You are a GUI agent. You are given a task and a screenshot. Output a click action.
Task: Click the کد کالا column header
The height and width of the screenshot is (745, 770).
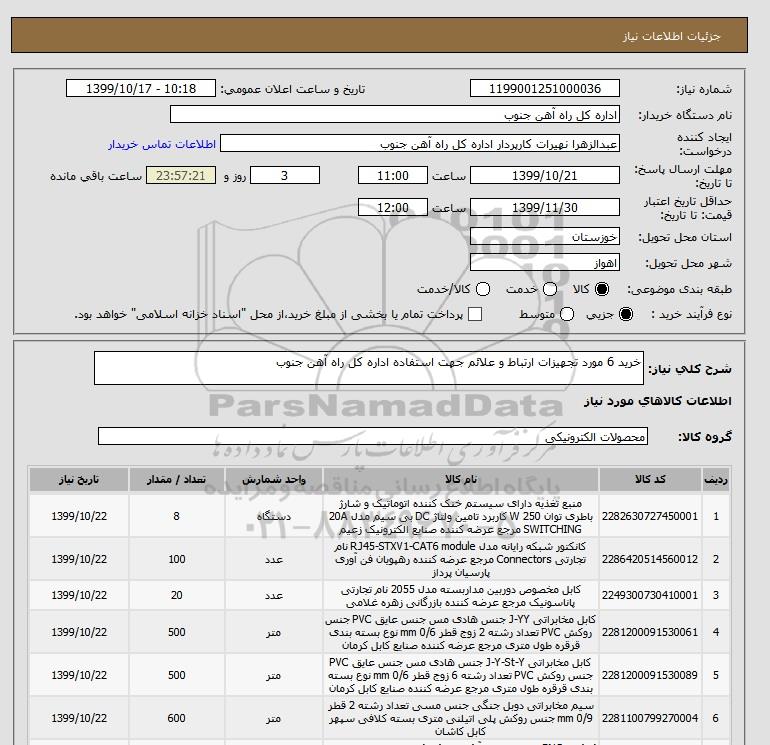[x=650, y=479]
